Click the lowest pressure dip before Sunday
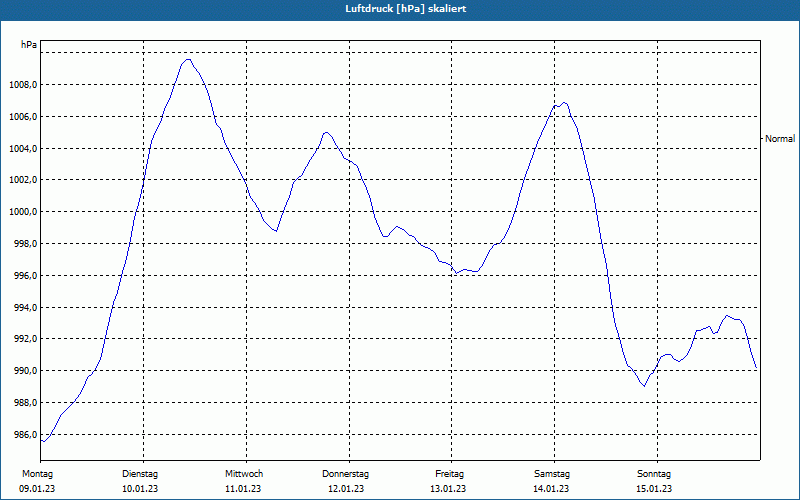This screenshot has width=800, height=500. tap(644, 386)
